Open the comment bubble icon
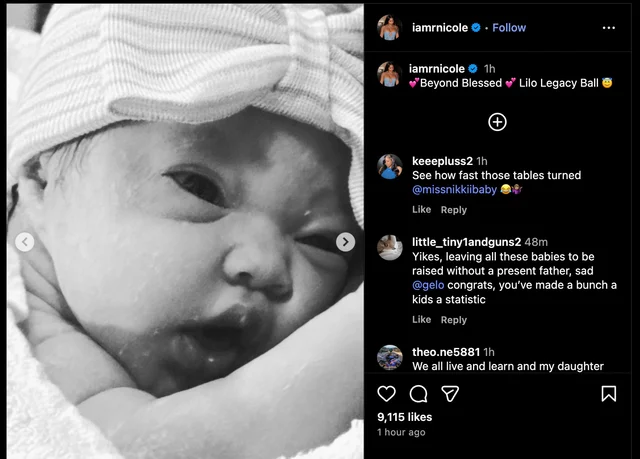This screenshot has width=640, height=459. click(x=419, y=394)
